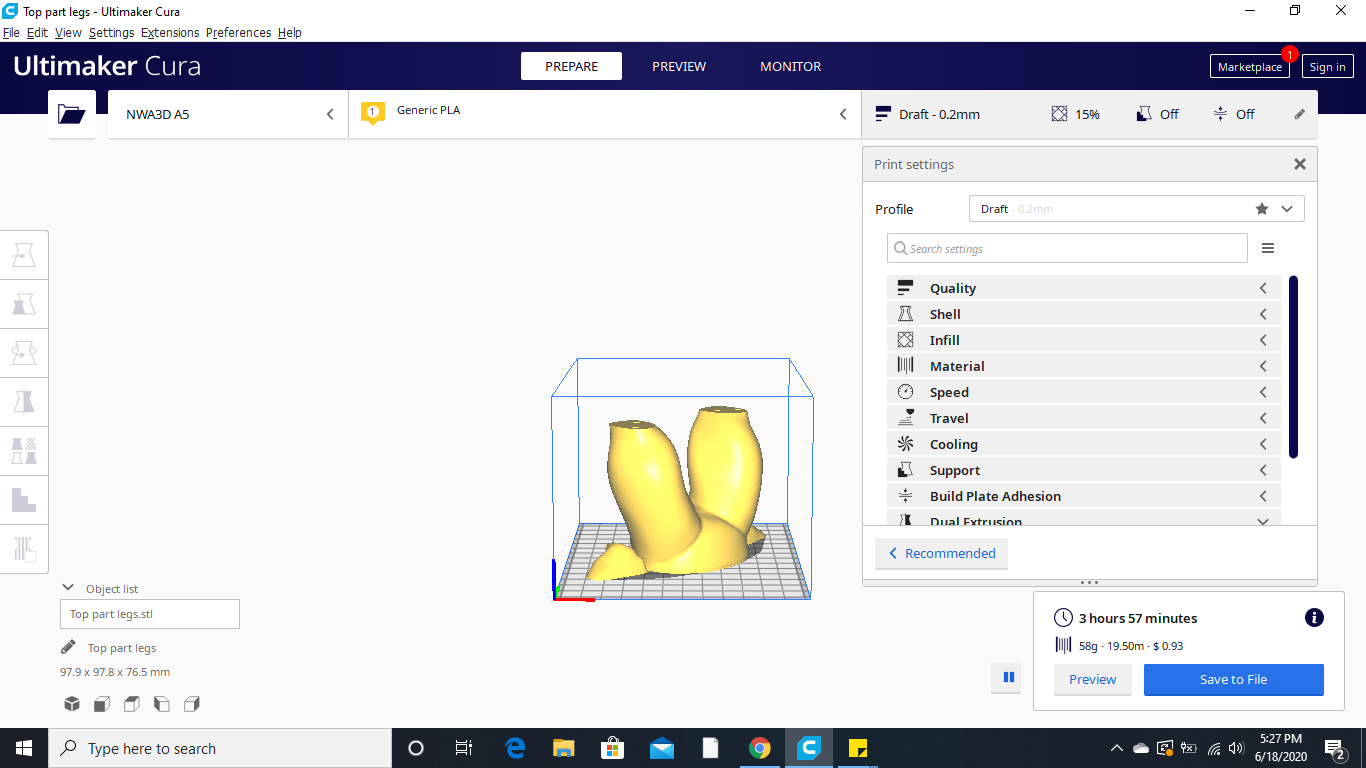Switch to the 3D view cube icon
Image resolution: width=1366 pixels, height=768 pixels.
click(71, 704)
